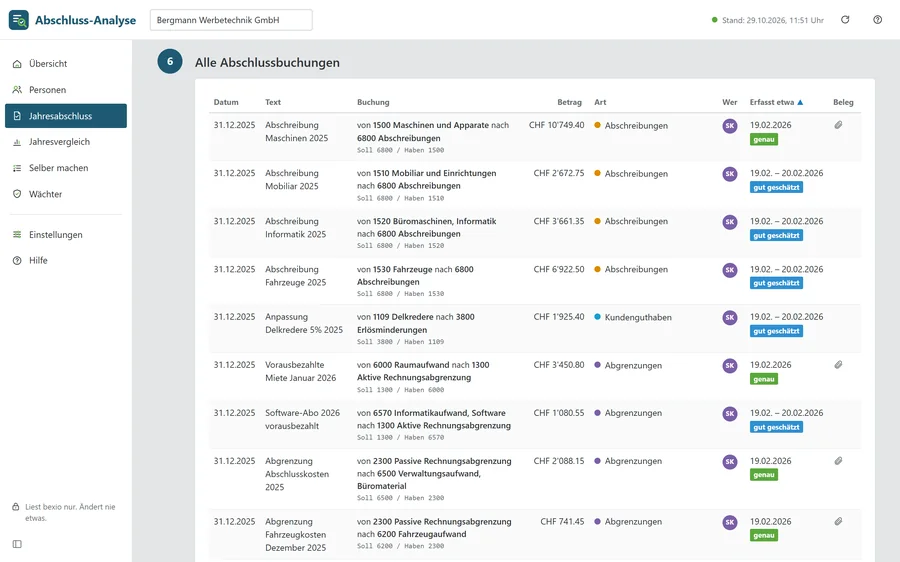Sort table by Erfasst etwa column
Viewport: 900px width, 562px height.
click(x=776, y=102)
